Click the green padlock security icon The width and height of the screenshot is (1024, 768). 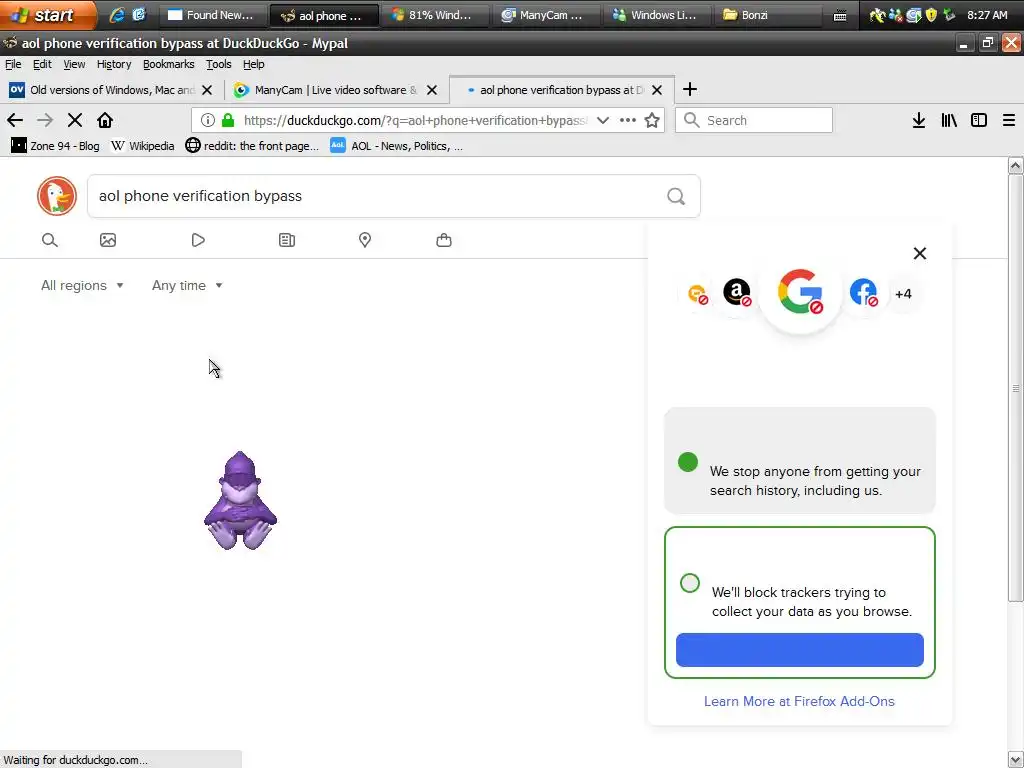pyautogui.click(x=228, y=120)
